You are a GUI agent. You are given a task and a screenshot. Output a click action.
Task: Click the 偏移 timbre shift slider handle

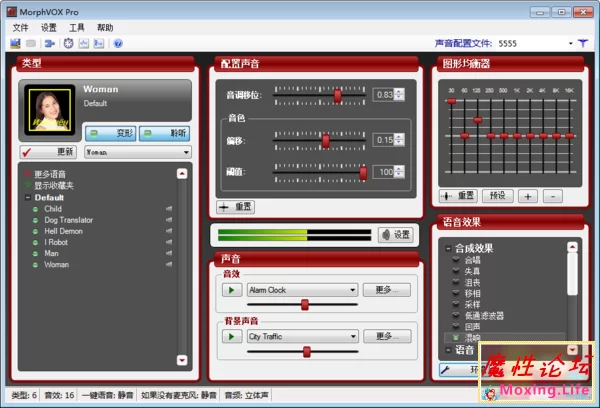coord(326,141)
